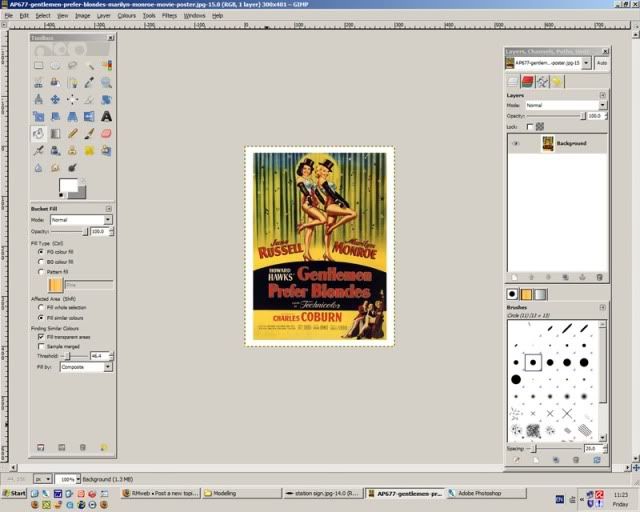This screenshot has height=512, width=640.
Task: Open the Modelling folder taskbar button
Action: coord(242,493)
